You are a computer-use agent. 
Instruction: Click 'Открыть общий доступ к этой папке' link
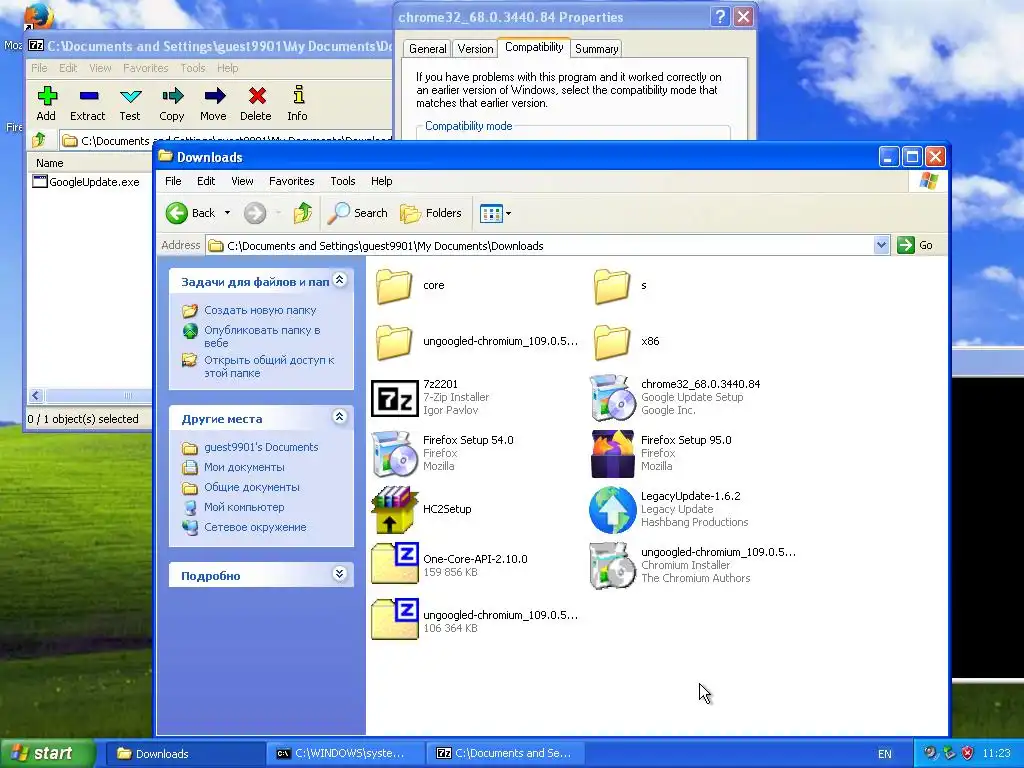(x=269, y=366)
